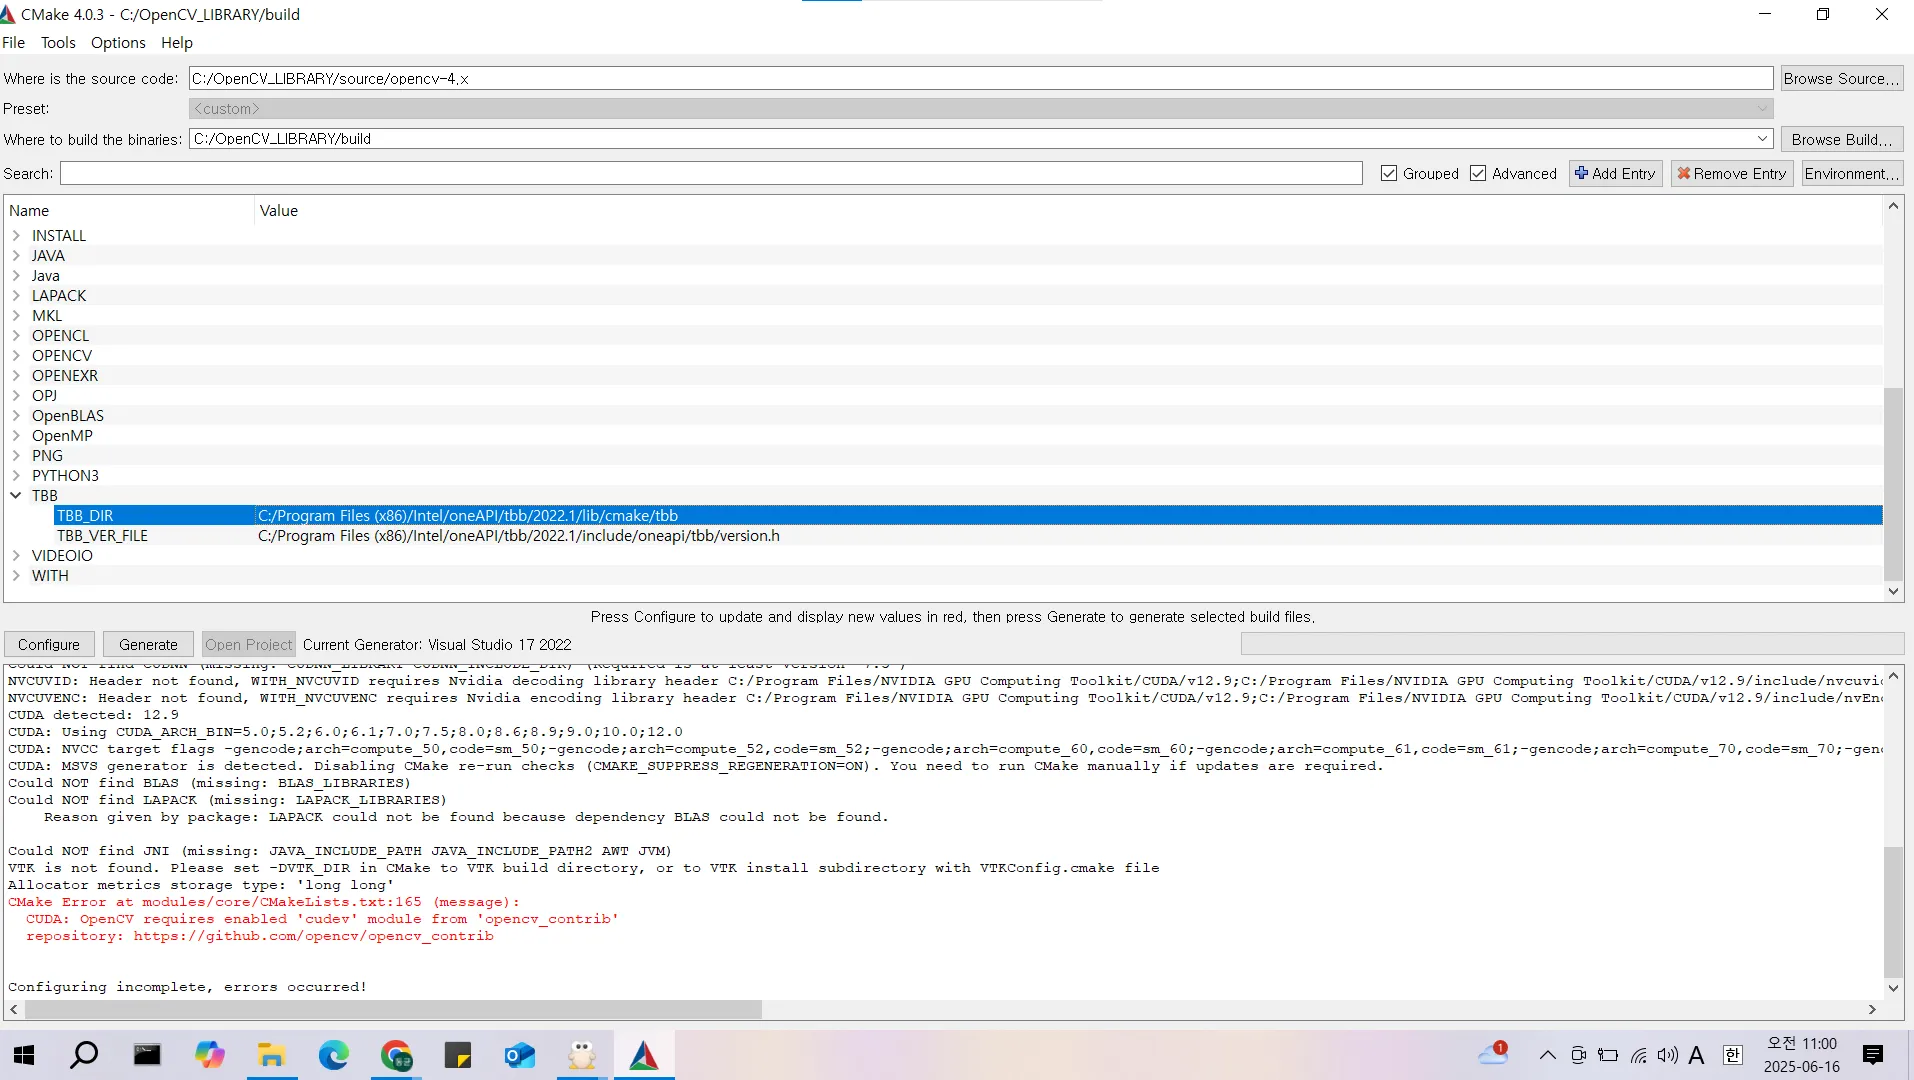Open the notification center icon
The width and height of the screenshot is (1914, 1080).
point(1873,1055)
